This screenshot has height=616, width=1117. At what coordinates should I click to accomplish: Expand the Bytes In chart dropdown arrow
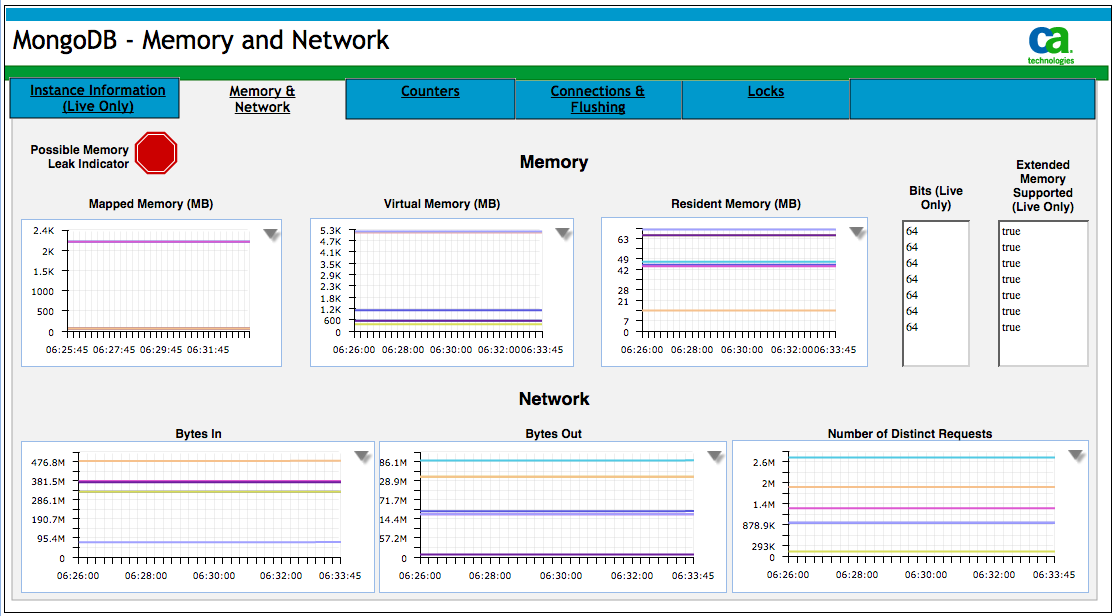(x=362, y=456)
